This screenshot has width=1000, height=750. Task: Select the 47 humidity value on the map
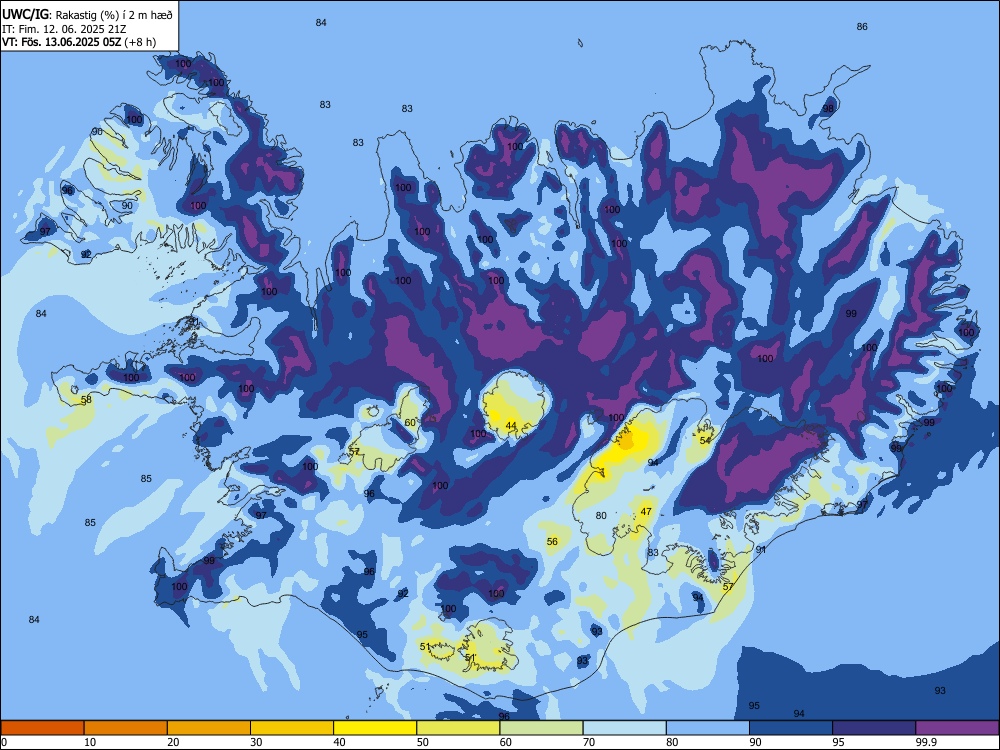pyautogui.click(x=646, y=511)
